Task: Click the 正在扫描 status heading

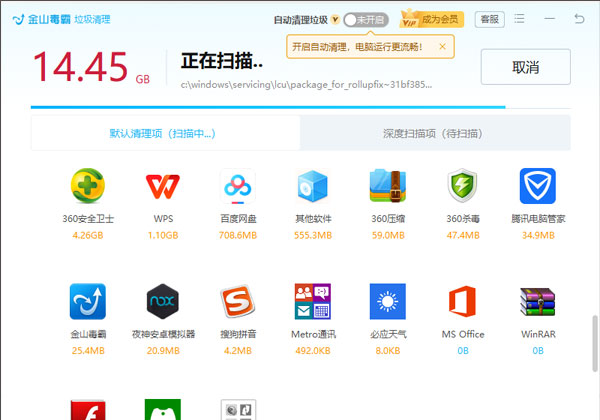Action: pos(222,61)
